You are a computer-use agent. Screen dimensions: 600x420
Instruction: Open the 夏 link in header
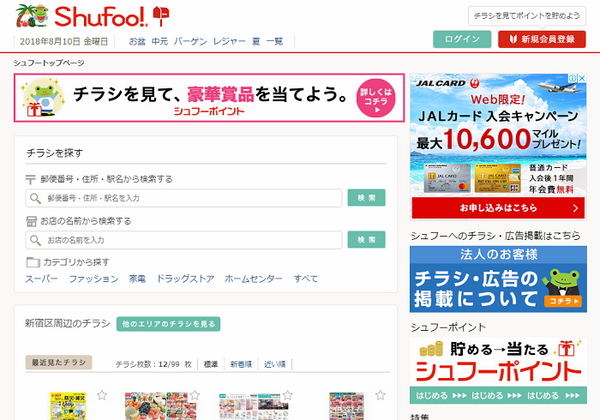[256, 41]
